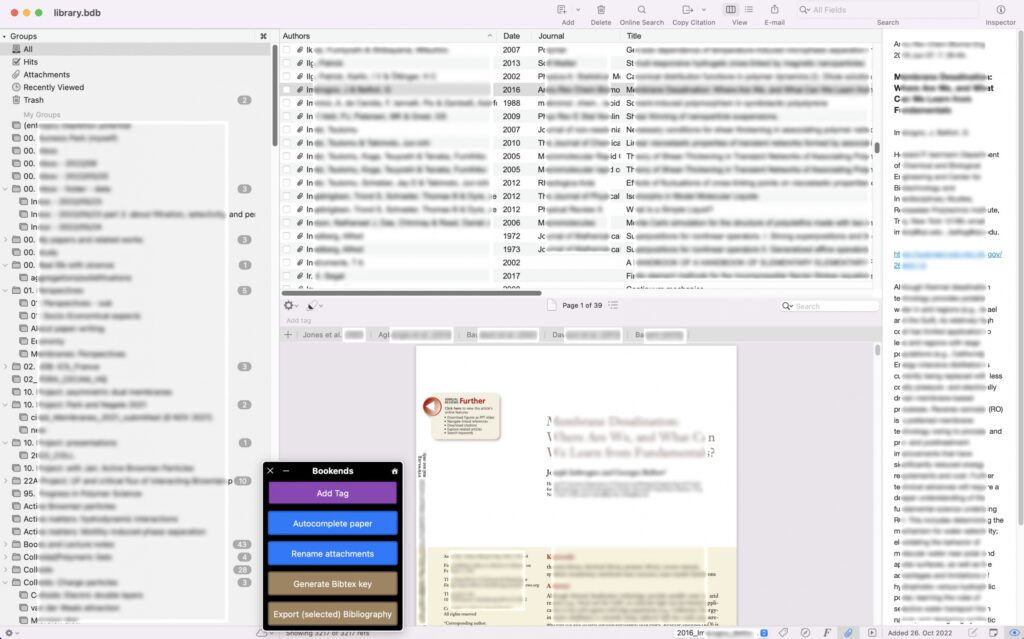Screen dimensions: 1024x639
Task: Click the Generate Bibtex key button
Action: pyautogui.click(x=332, y=583)
